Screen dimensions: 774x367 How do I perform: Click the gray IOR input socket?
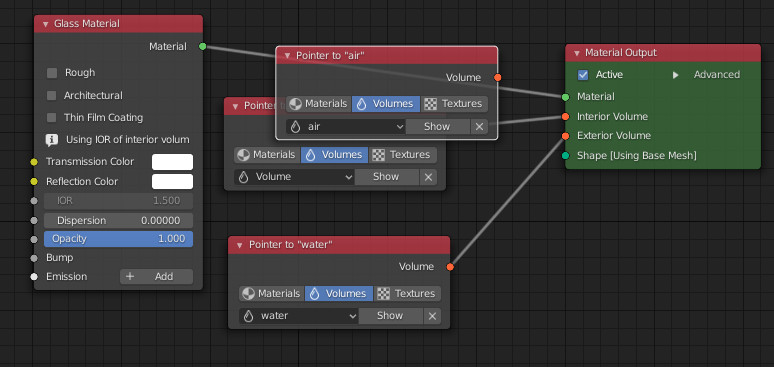click(34, 201)
